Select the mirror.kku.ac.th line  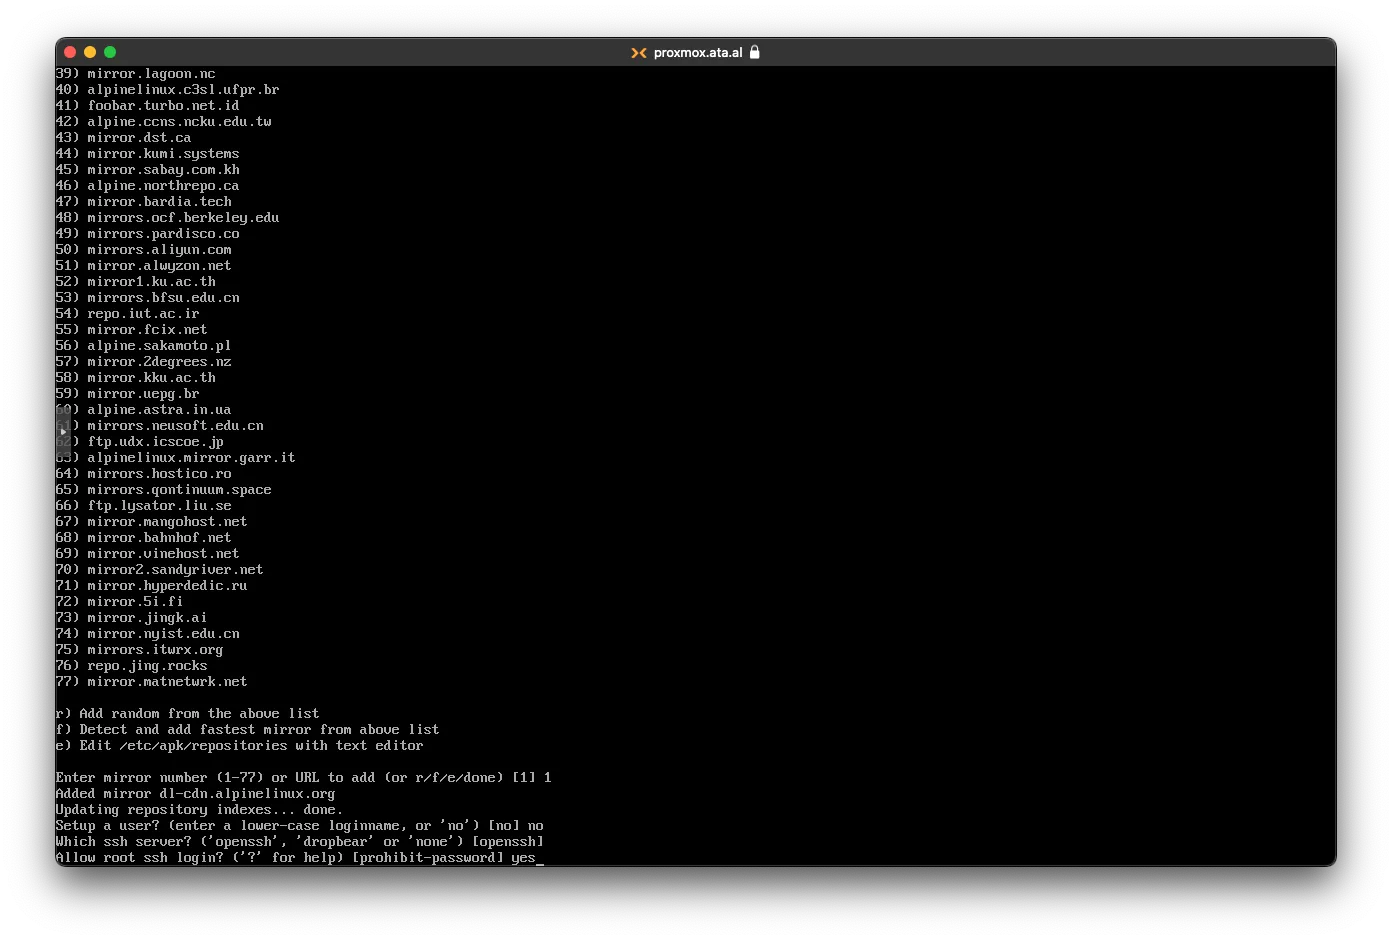[x=136, y=378]
